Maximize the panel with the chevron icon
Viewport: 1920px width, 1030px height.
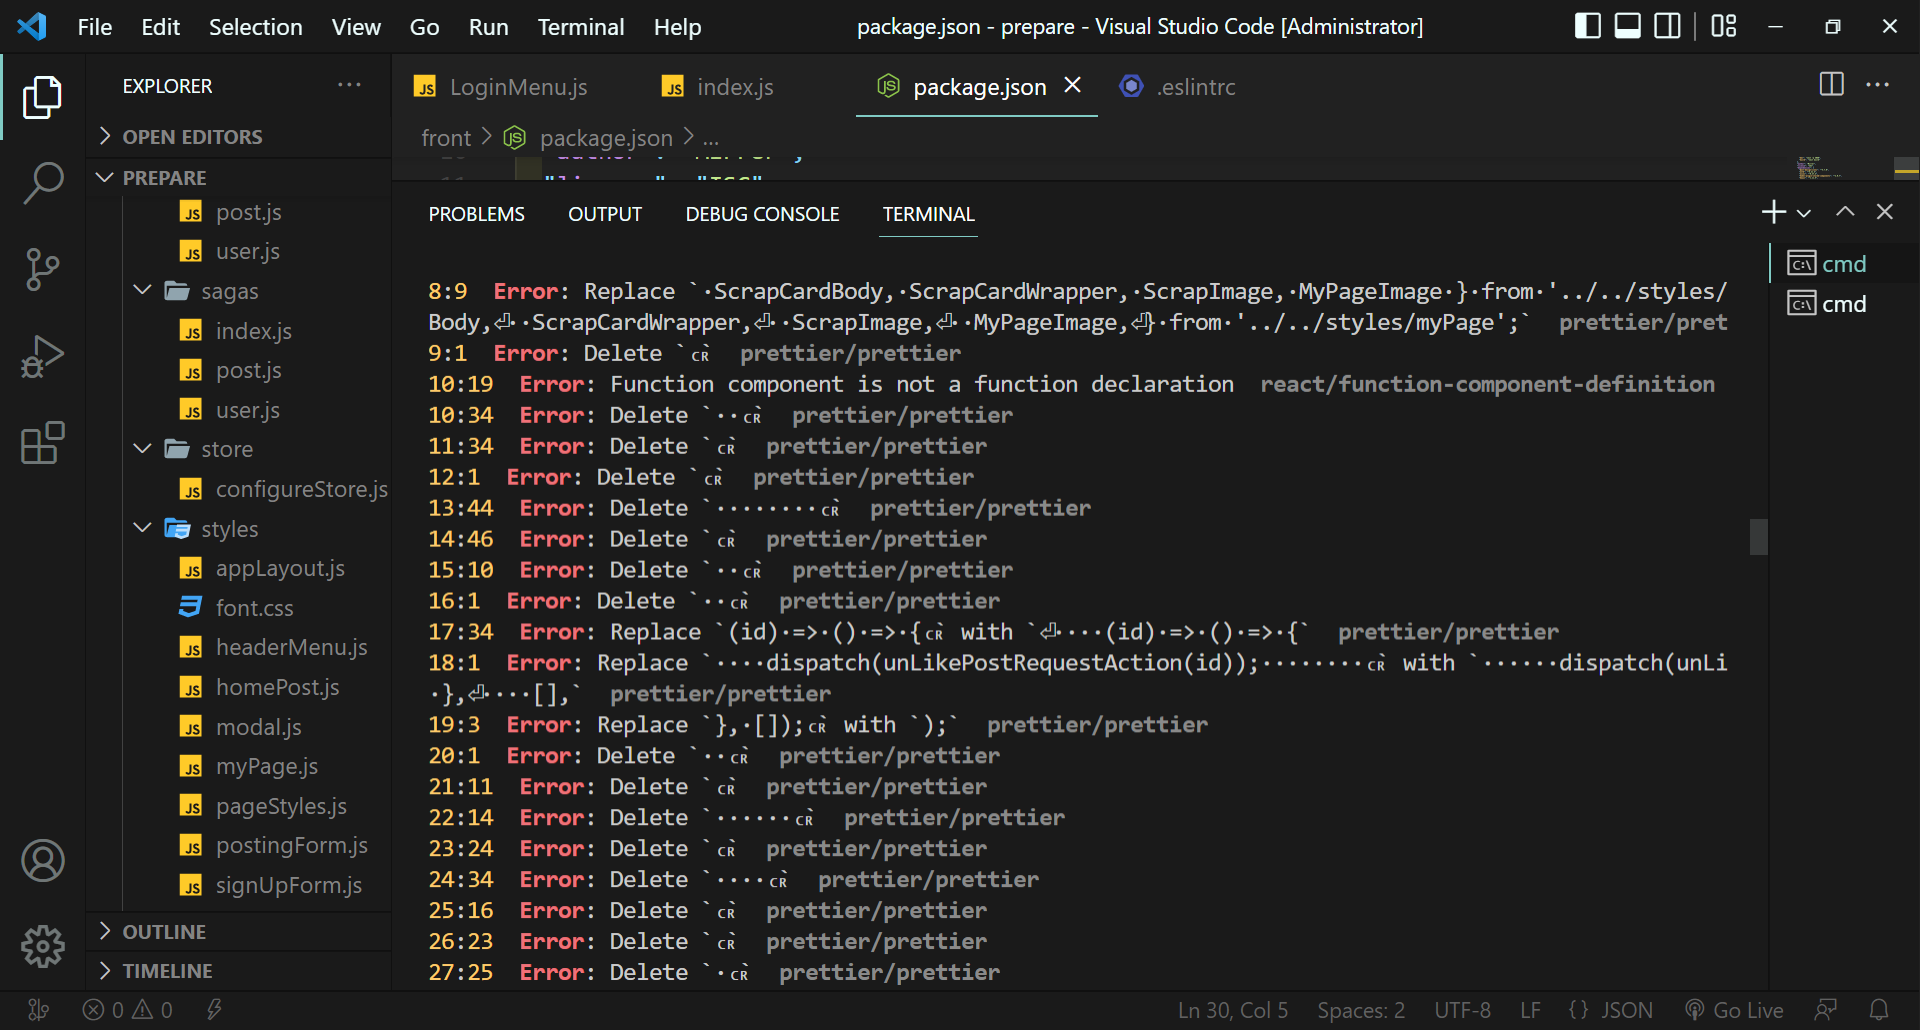click(1843, 212)
